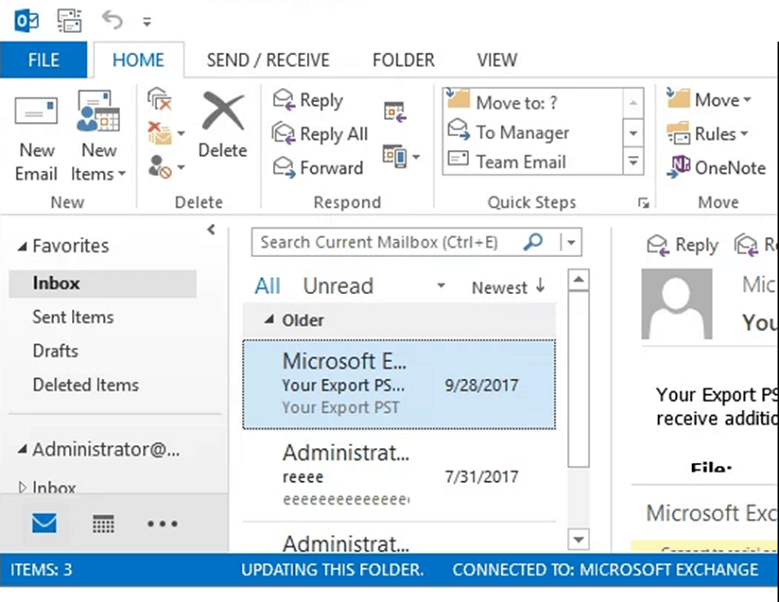Viewport: 779px width, 602px height.
Task: Open the Junk dropdown arrow
Action: [x=181, y=167]
